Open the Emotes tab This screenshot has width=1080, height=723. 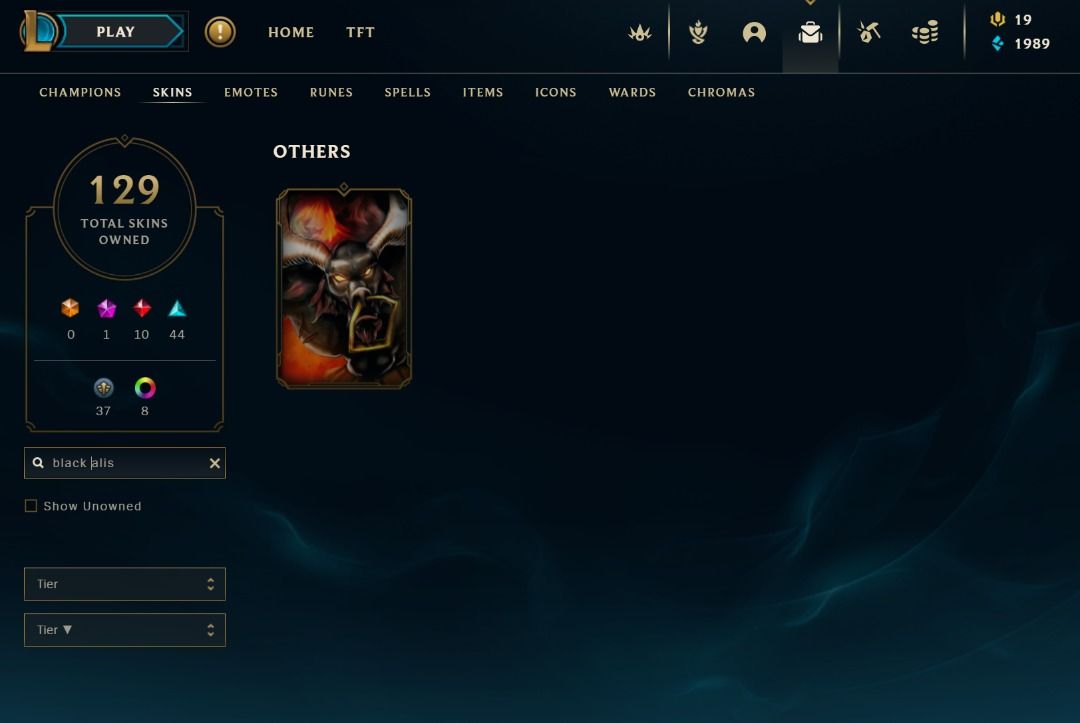tap(251, 92)
